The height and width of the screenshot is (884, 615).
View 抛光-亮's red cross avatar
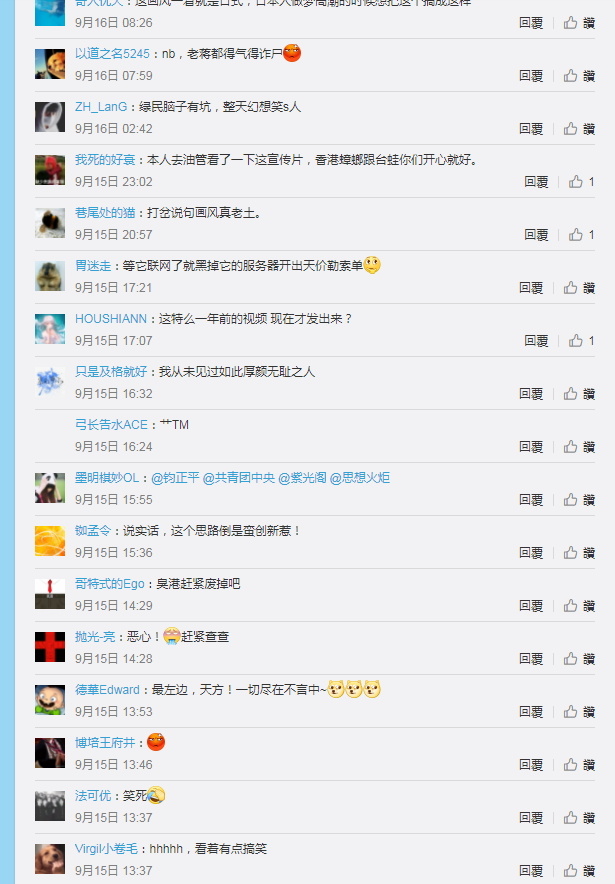tap(50, 647)
